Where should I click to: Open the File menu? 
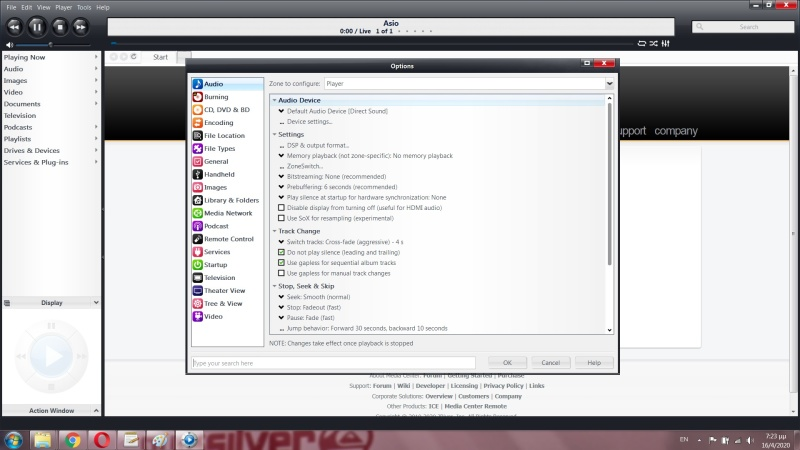[x=11, y=7]
